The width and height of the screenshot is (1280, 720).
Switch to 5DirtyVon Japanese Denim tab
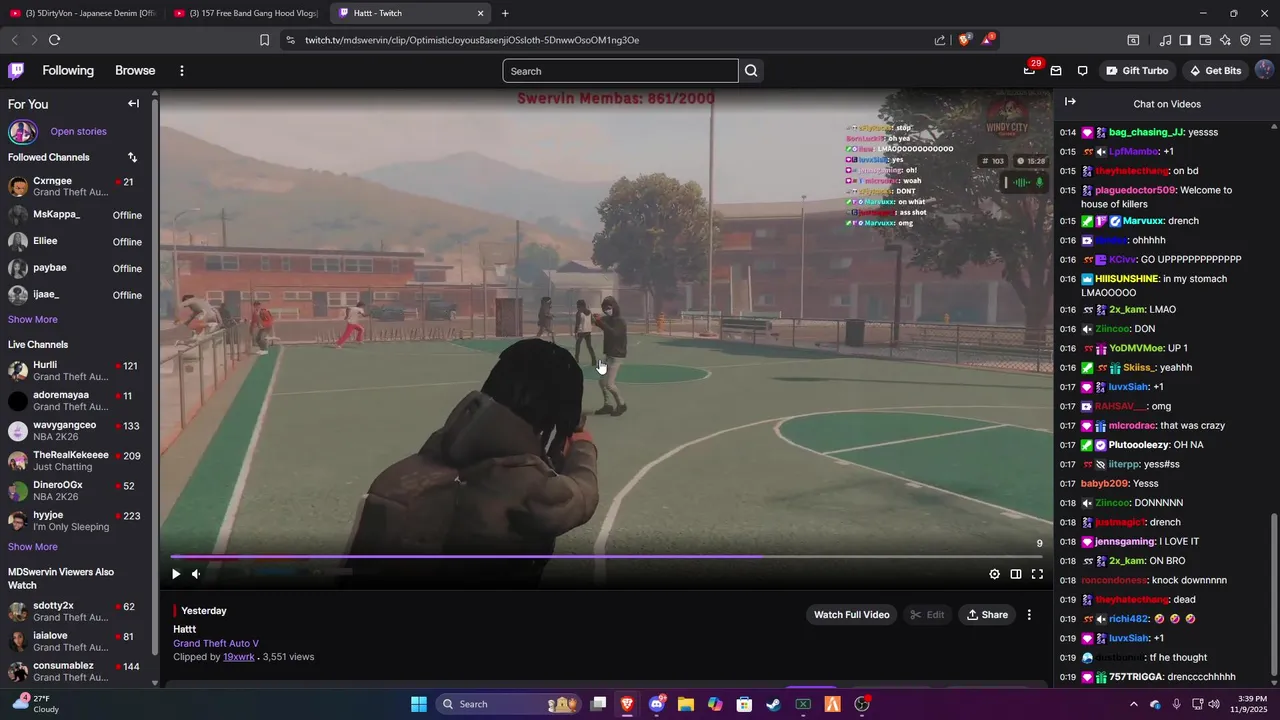tap(83, 13)
